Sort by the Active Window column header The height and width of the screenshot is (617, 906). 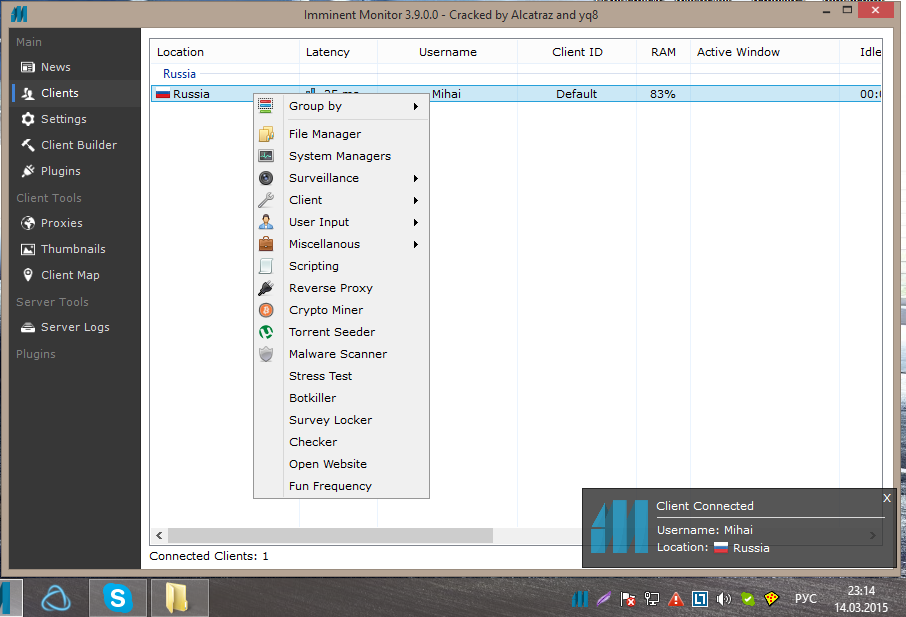[765, 52]
